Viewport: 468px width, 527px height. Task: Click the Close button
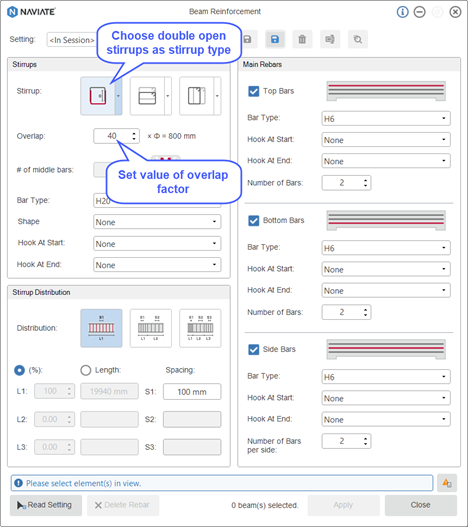pyautogui.click(x=421, y=505)
